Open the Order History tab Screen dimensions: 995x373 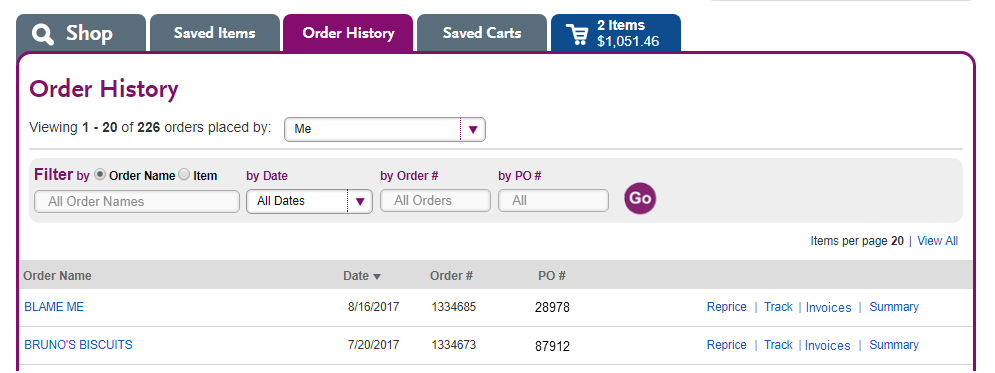(x=348, y=33)
